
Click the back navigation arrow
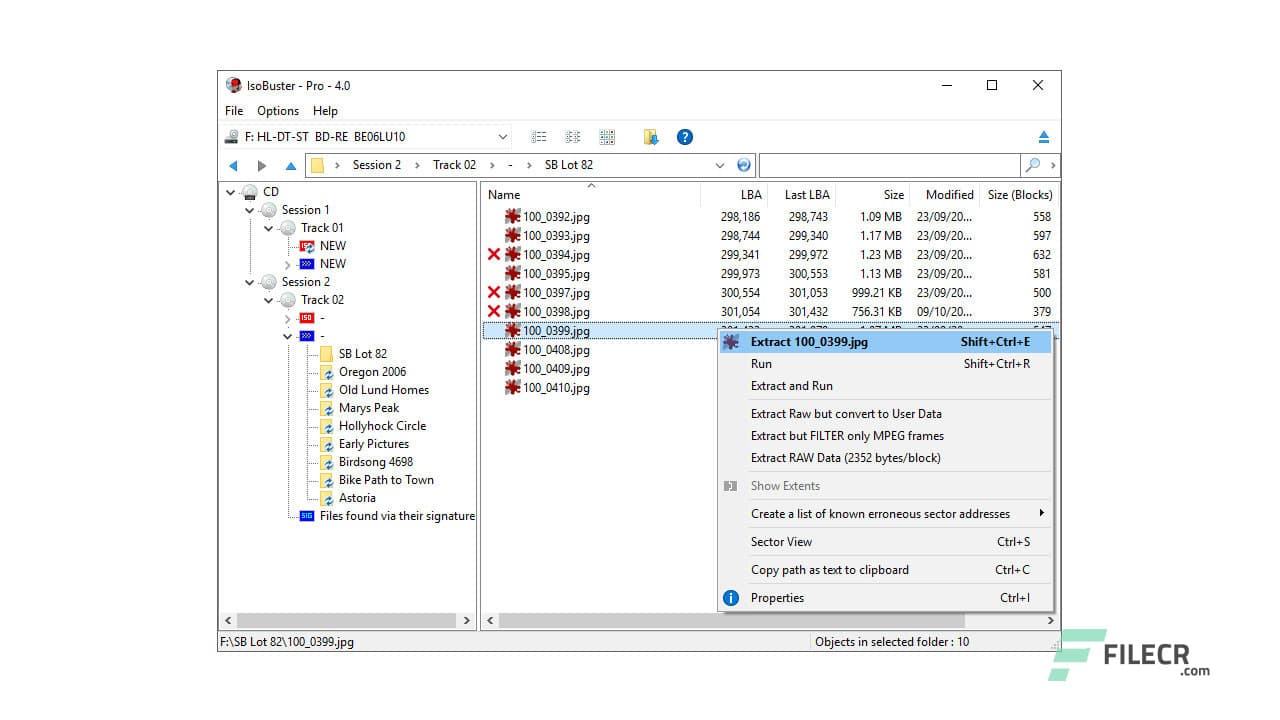point(233,165)
